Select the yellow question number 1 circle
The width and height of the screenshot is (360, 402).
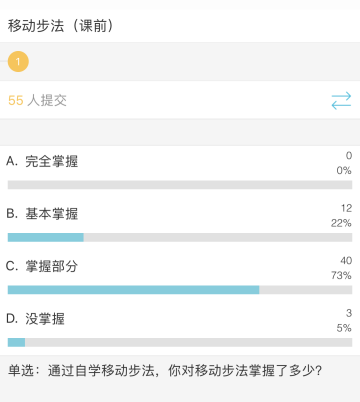tap(18, 62)
